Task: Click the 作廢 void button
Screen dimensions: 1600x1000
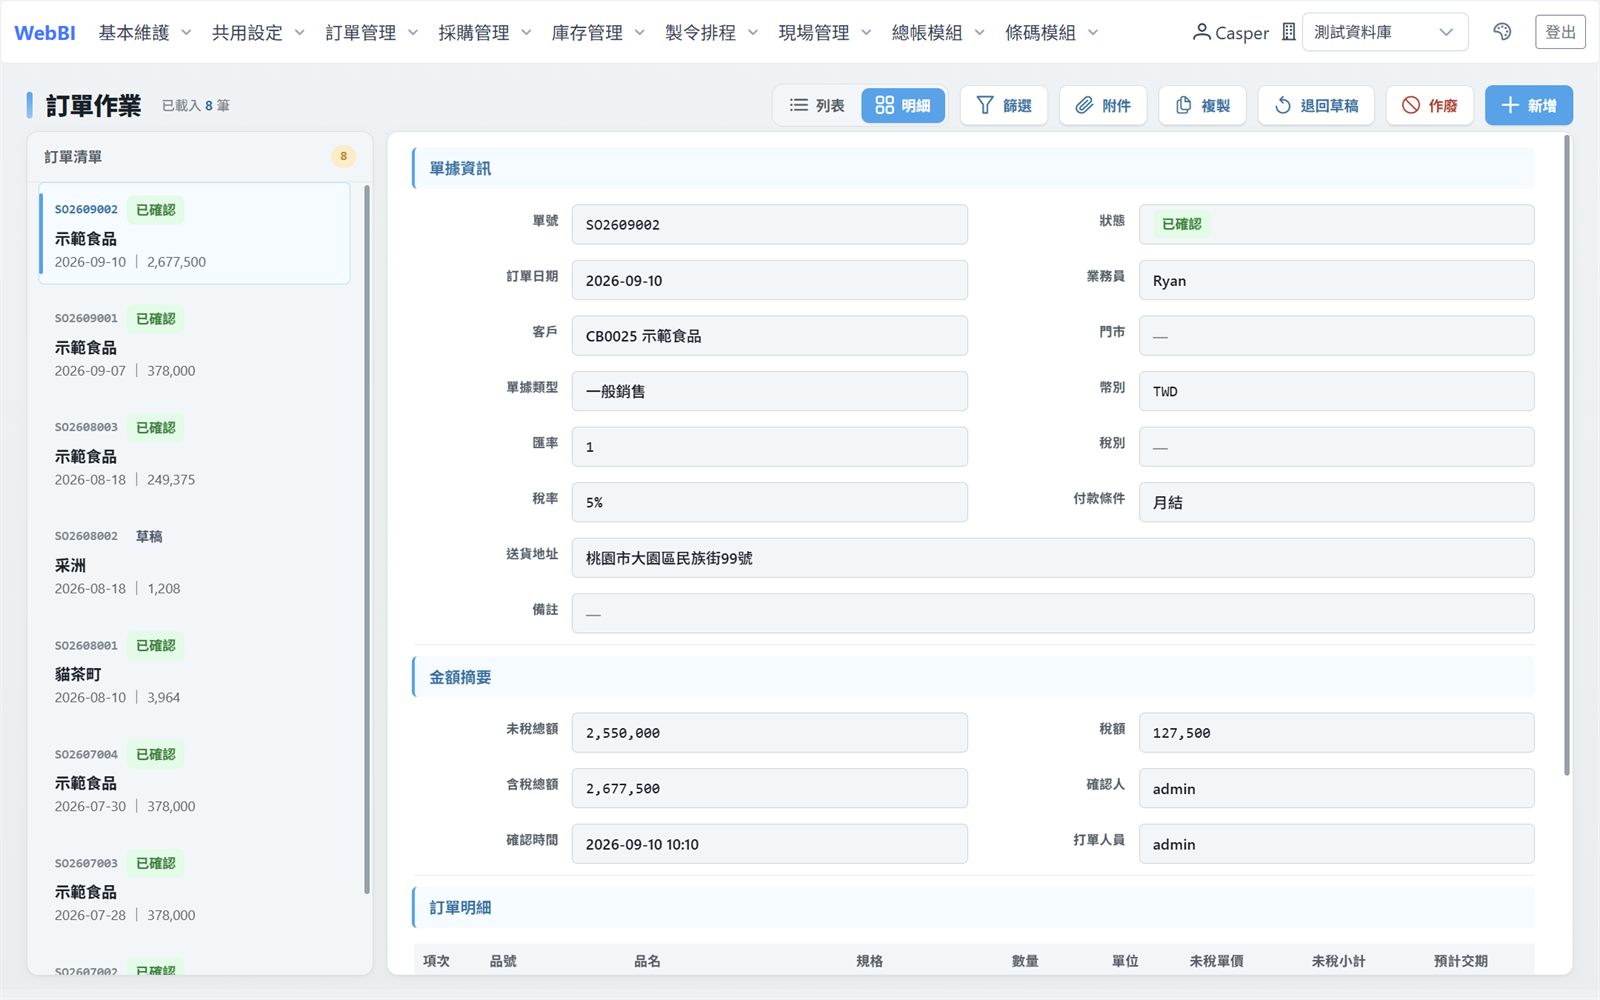Action: (1430, 105)
